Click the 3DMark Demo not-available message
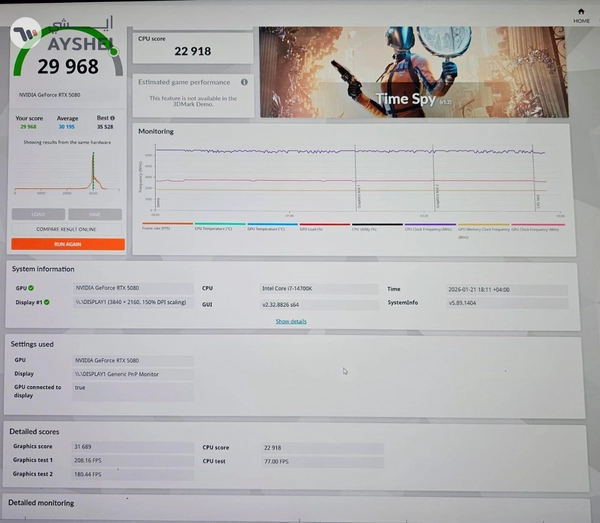 tap(193, 101)
